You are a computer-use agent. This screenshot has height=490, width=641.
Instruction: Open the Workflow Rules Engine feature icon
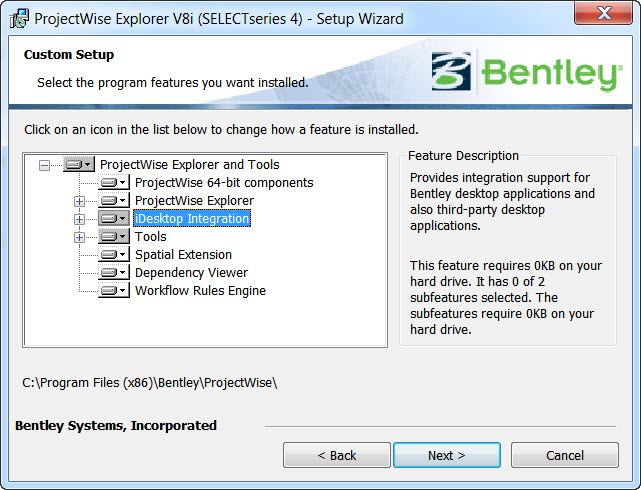[x=114, y=291]
